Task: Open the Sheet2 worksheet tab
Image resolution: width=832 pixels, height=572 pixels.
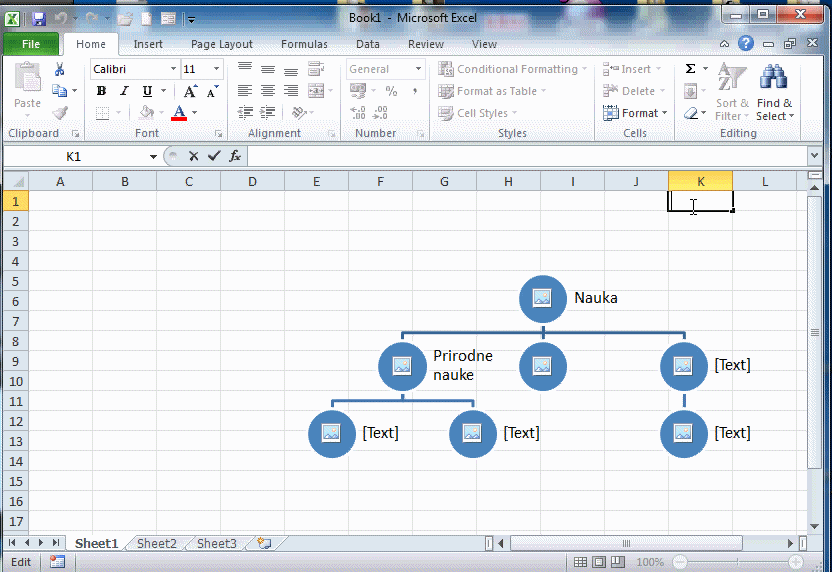Action: coord(156,543)
